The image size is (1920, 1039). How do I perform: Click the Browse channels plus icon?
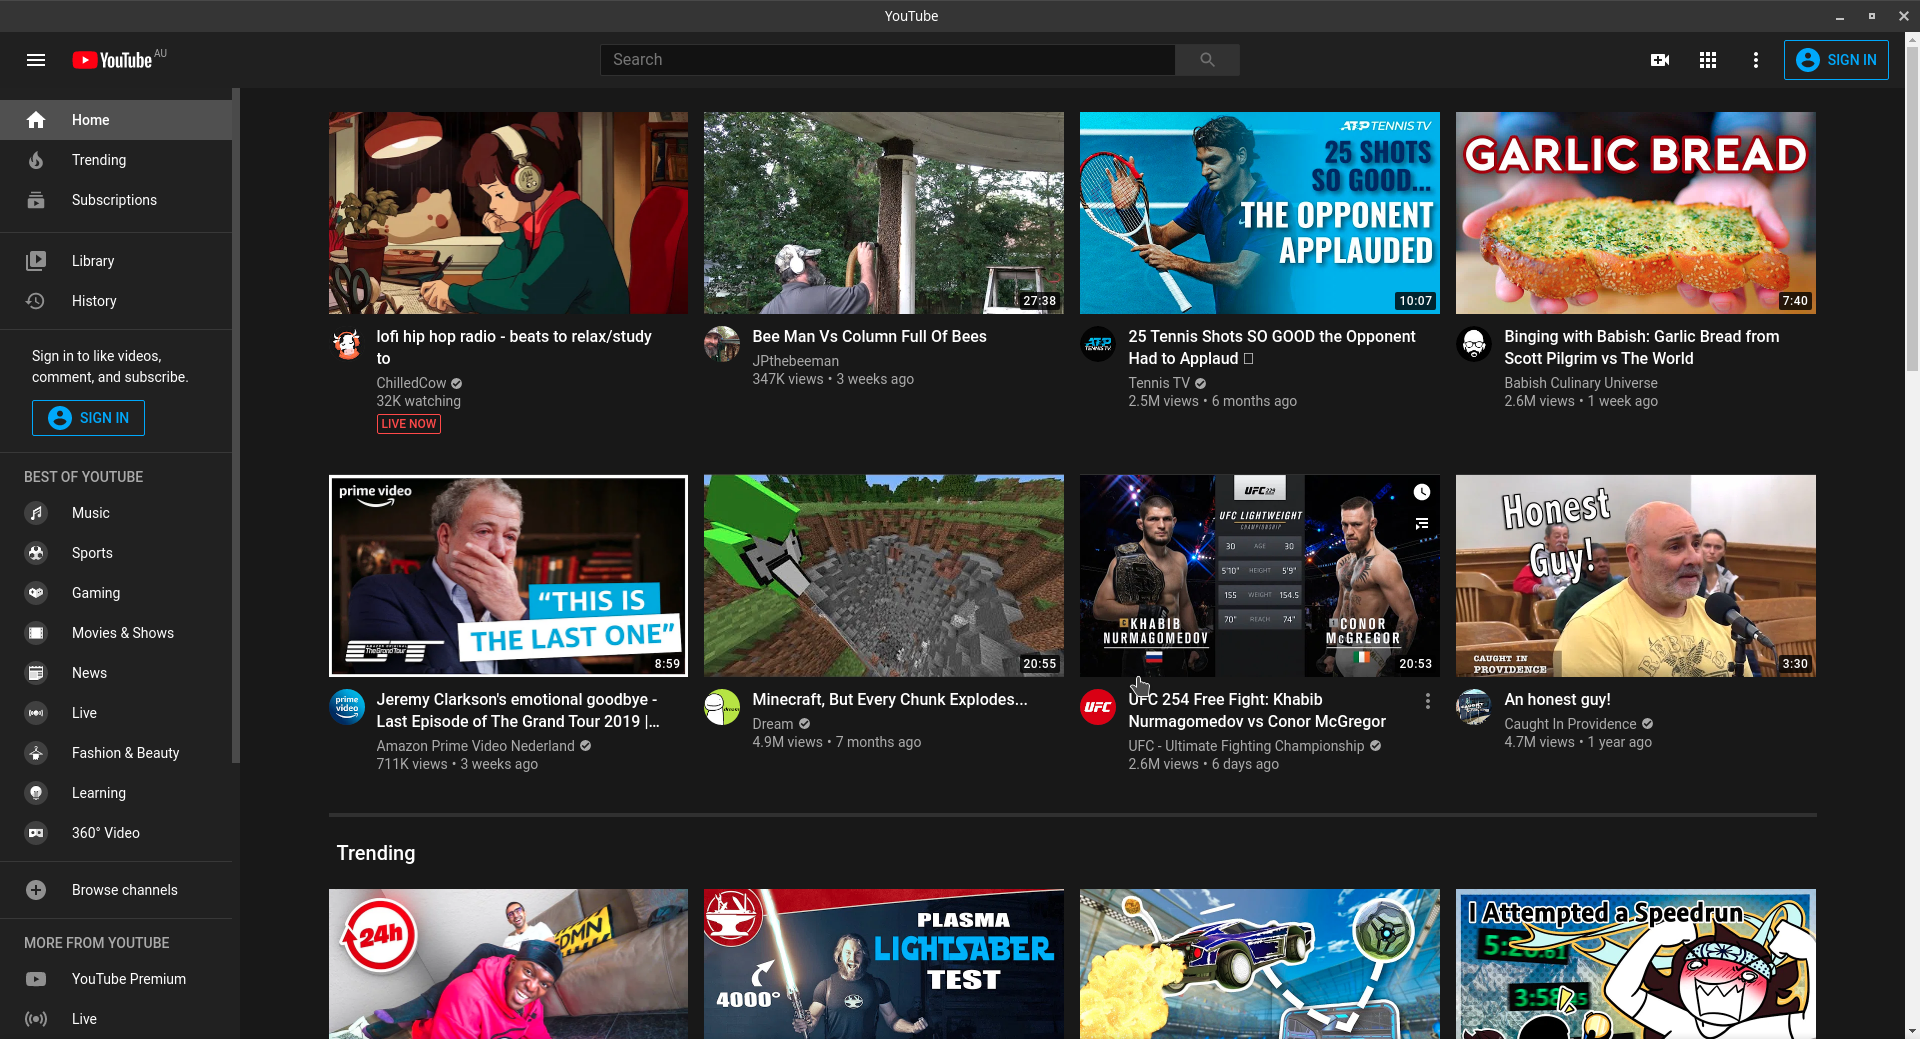coord(36,890)
